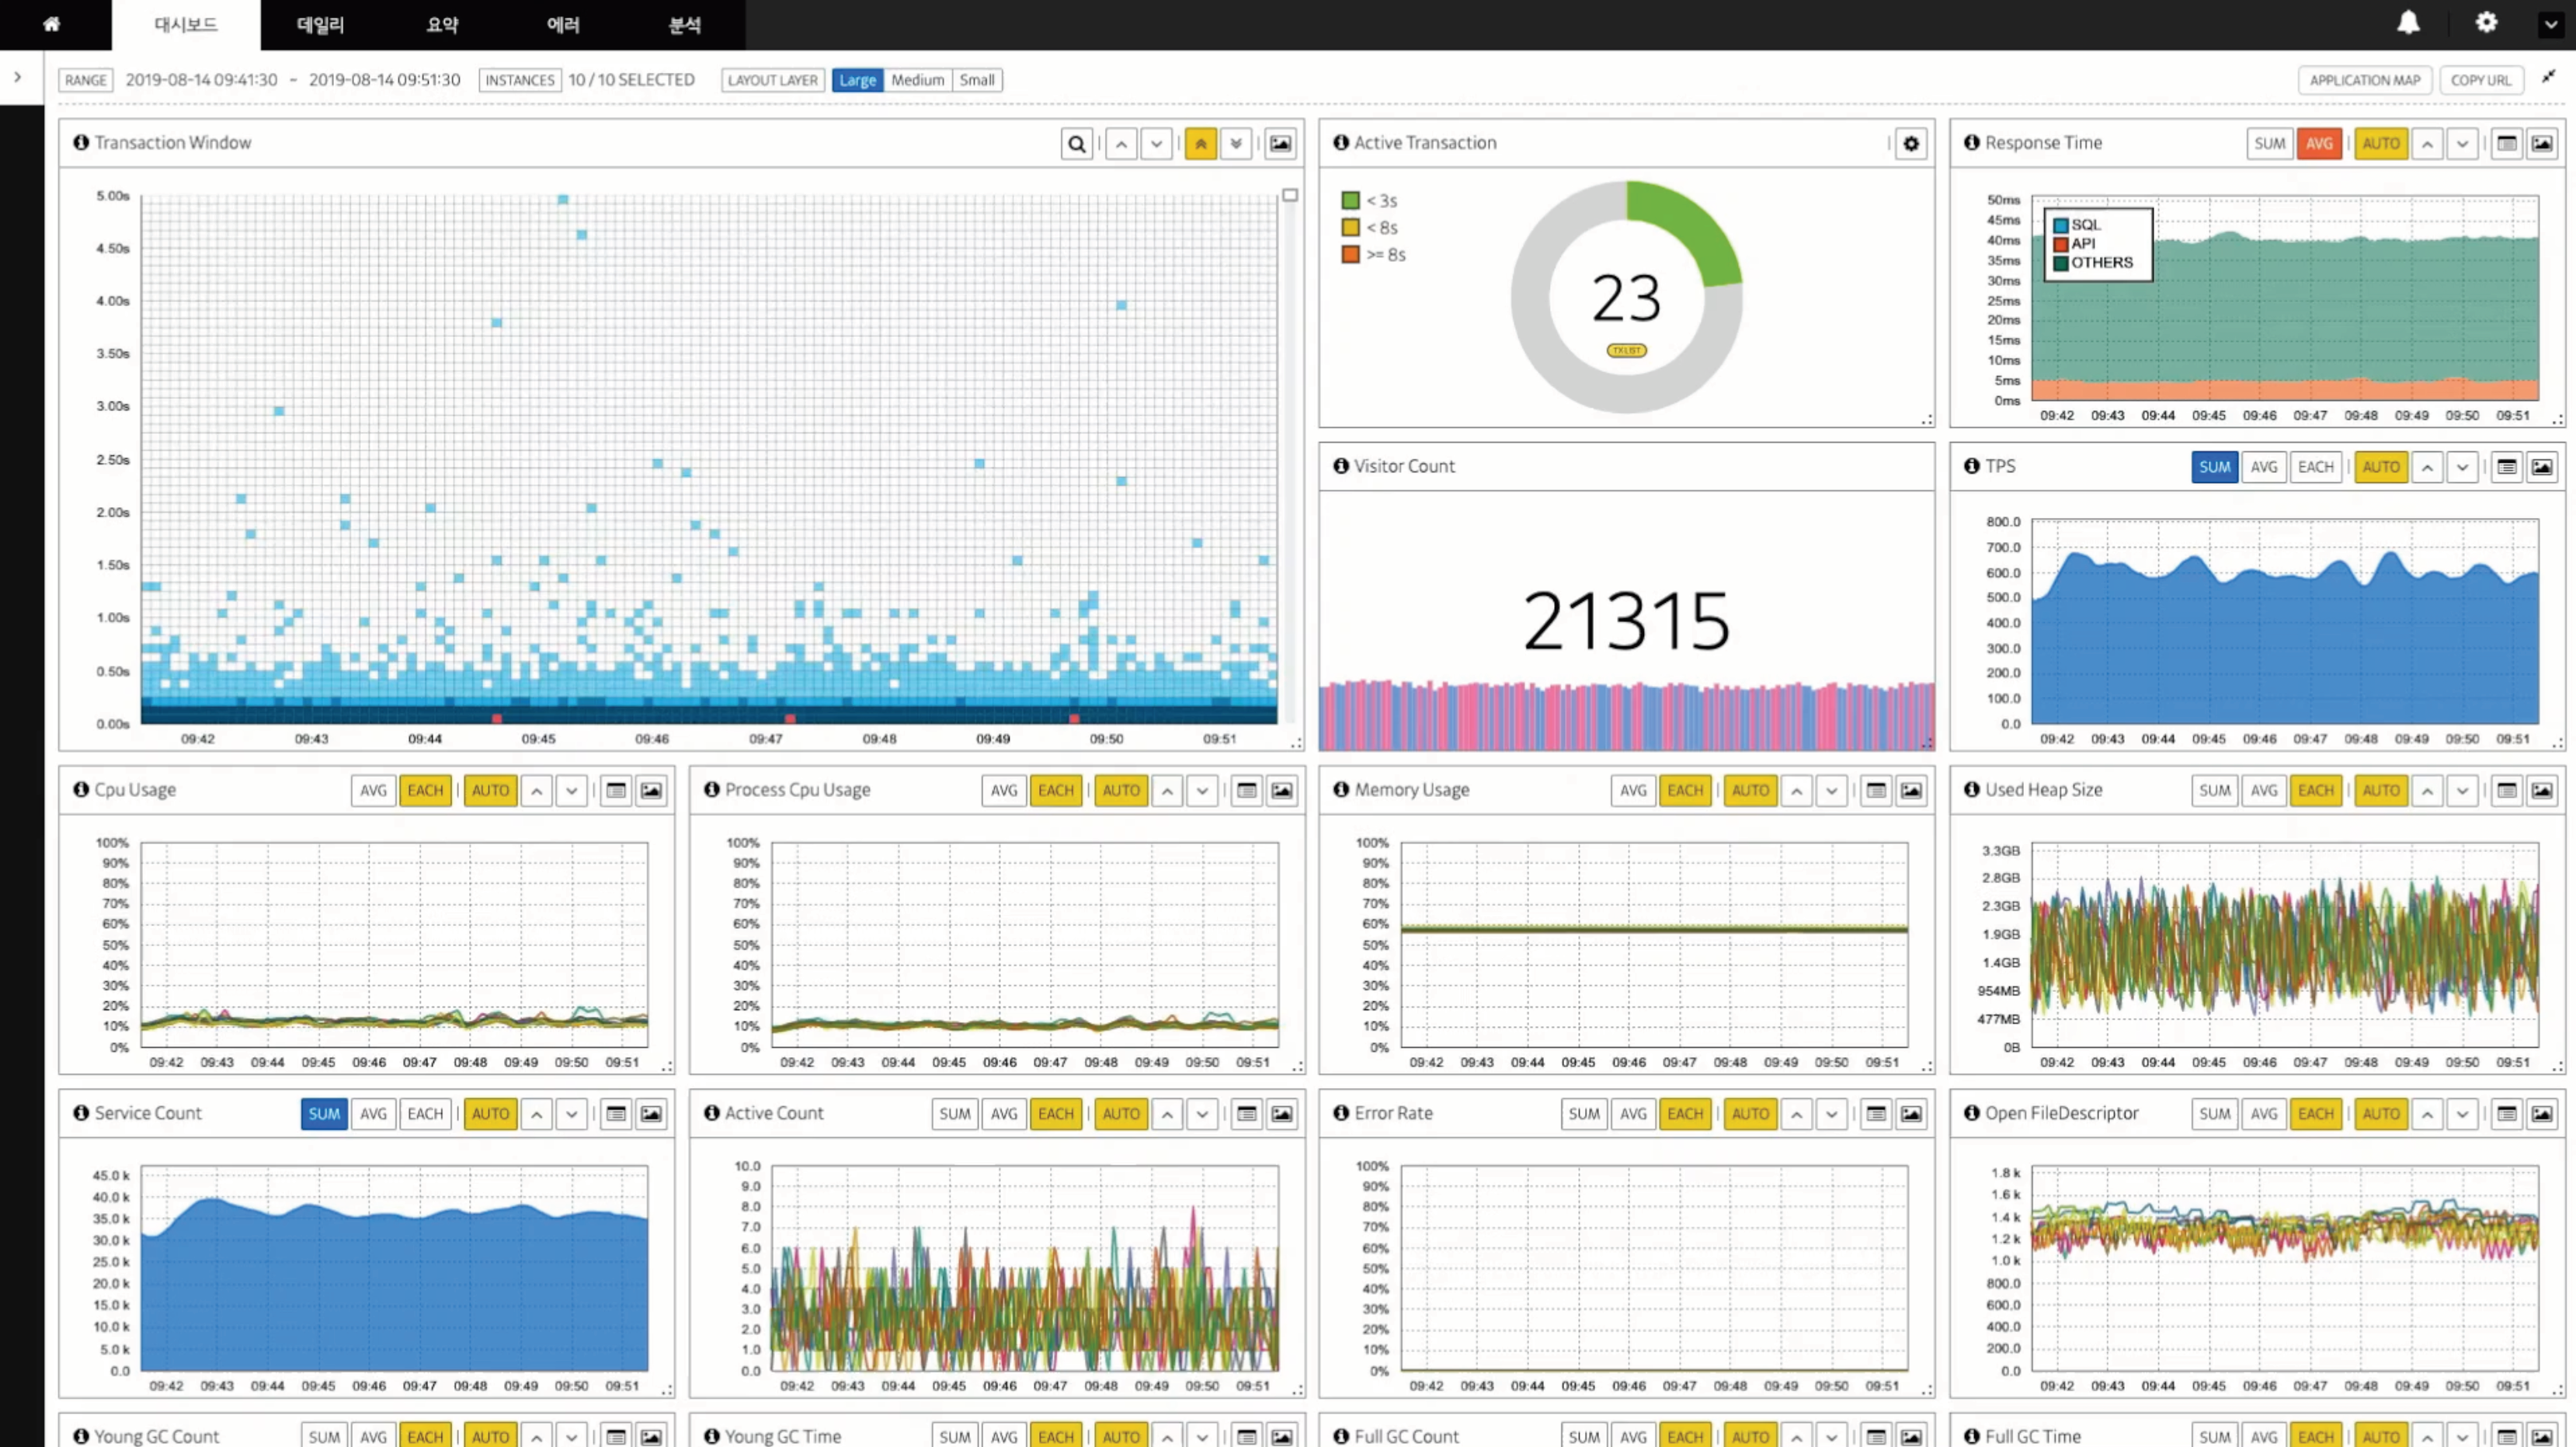The height and width of the screenshot is (1447, 2576).
Task: Click Transaction Window double-up arrow icon
Action: point(1200,144)
